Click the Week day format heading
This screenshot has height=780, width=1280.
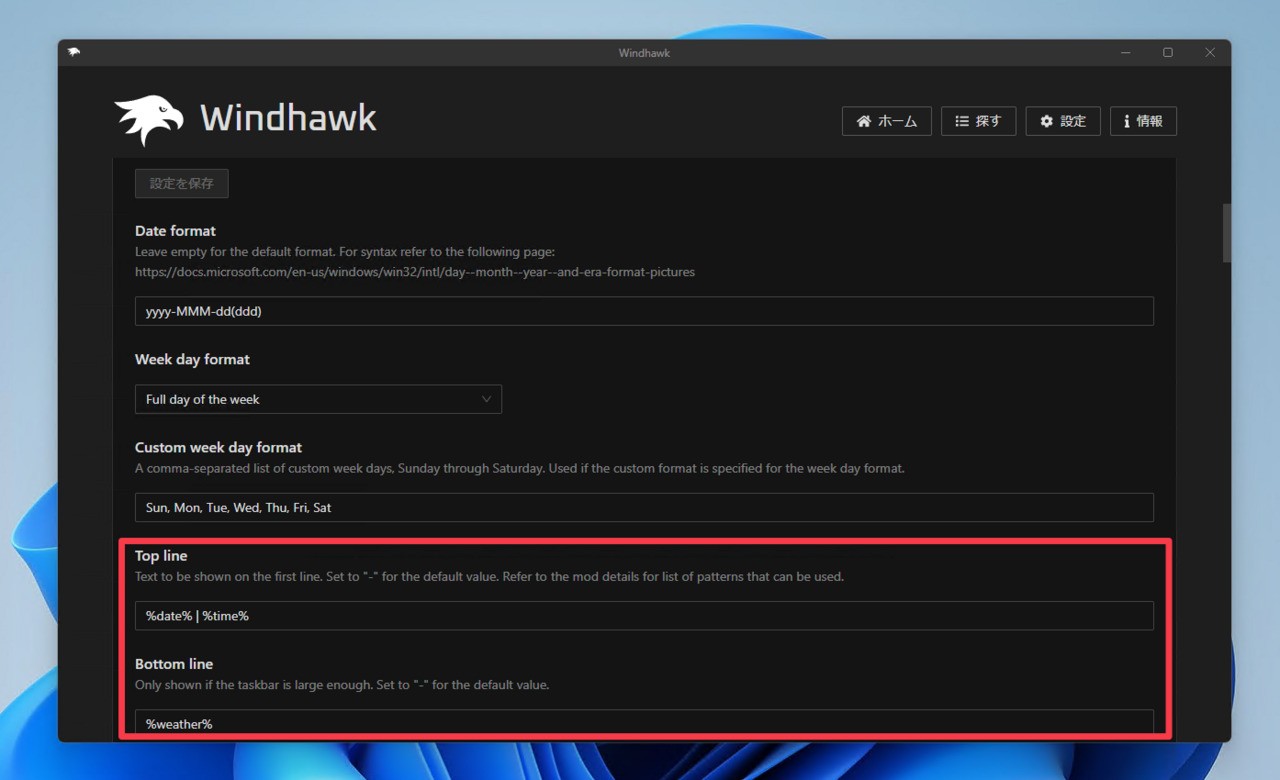pyautogui.click(x=192, y=359)
